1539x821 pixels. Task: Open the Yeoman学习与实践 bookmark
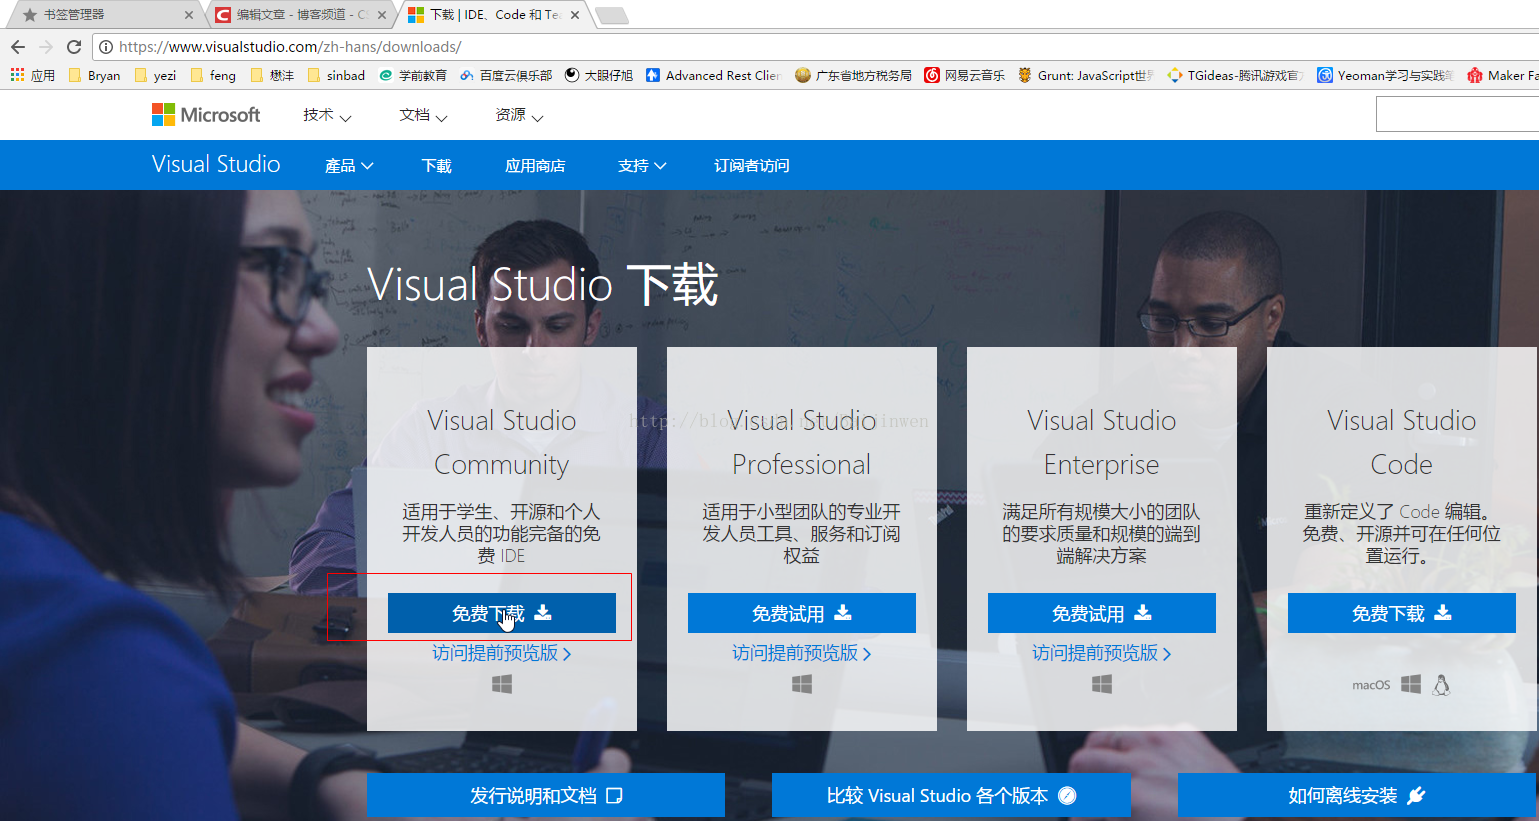pyautogui.click(x=1385, y=75)
